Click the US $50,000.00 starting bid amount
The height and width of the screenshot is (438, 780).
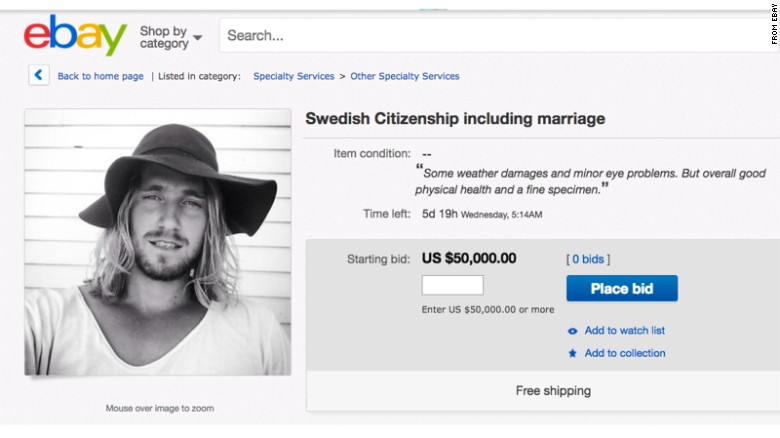coord(469,258)
